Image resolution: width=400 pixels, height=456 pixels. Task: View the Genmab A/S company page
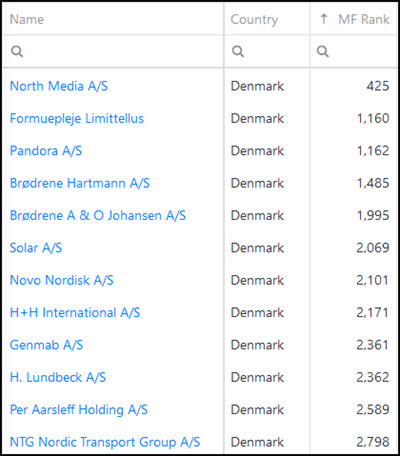point(46,345)
